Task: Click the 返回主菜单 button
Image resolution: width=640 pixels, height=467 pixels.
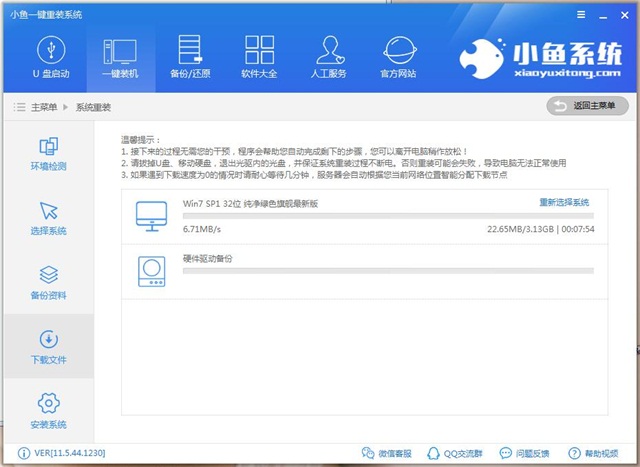Action: tap(588, 106)
